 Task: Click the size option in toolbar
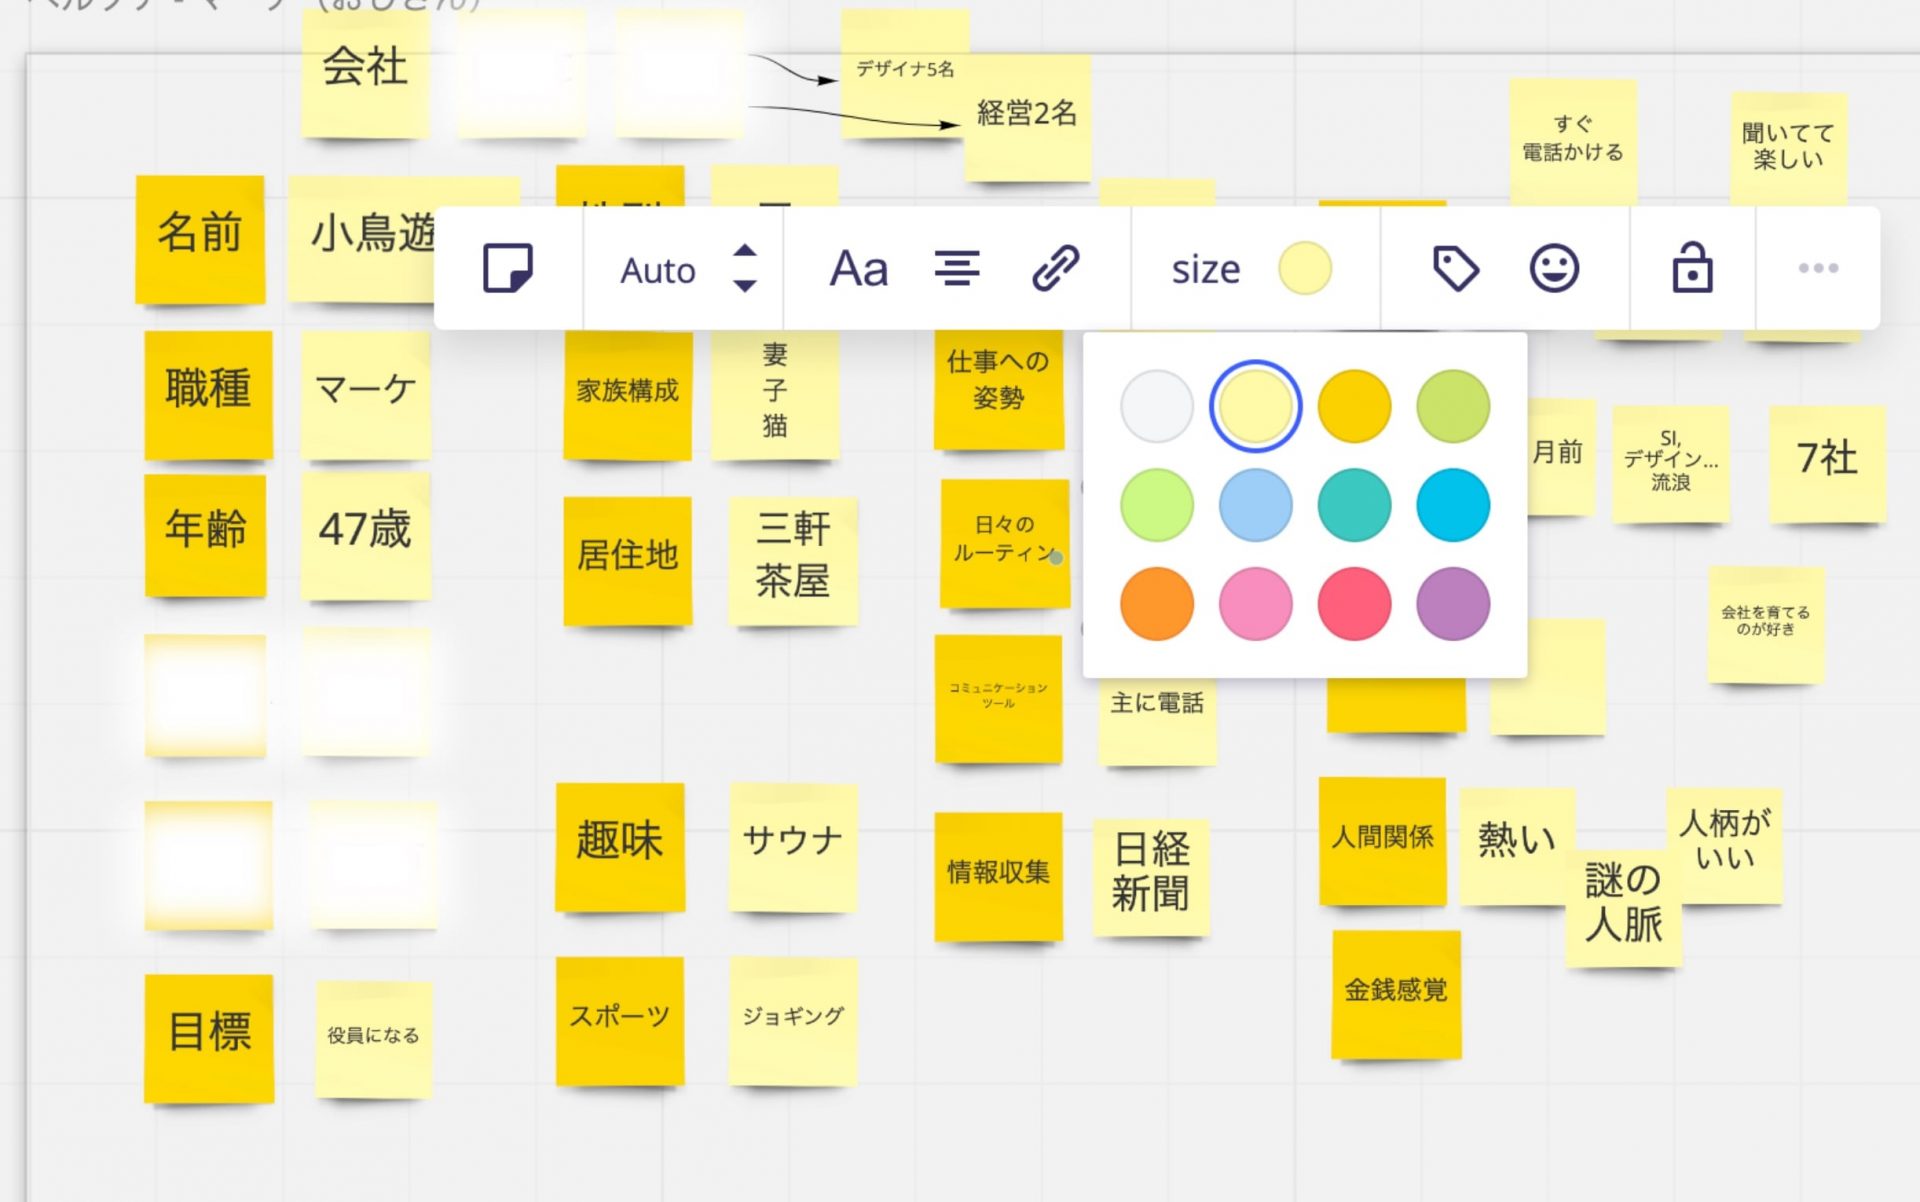point(1205,269)
